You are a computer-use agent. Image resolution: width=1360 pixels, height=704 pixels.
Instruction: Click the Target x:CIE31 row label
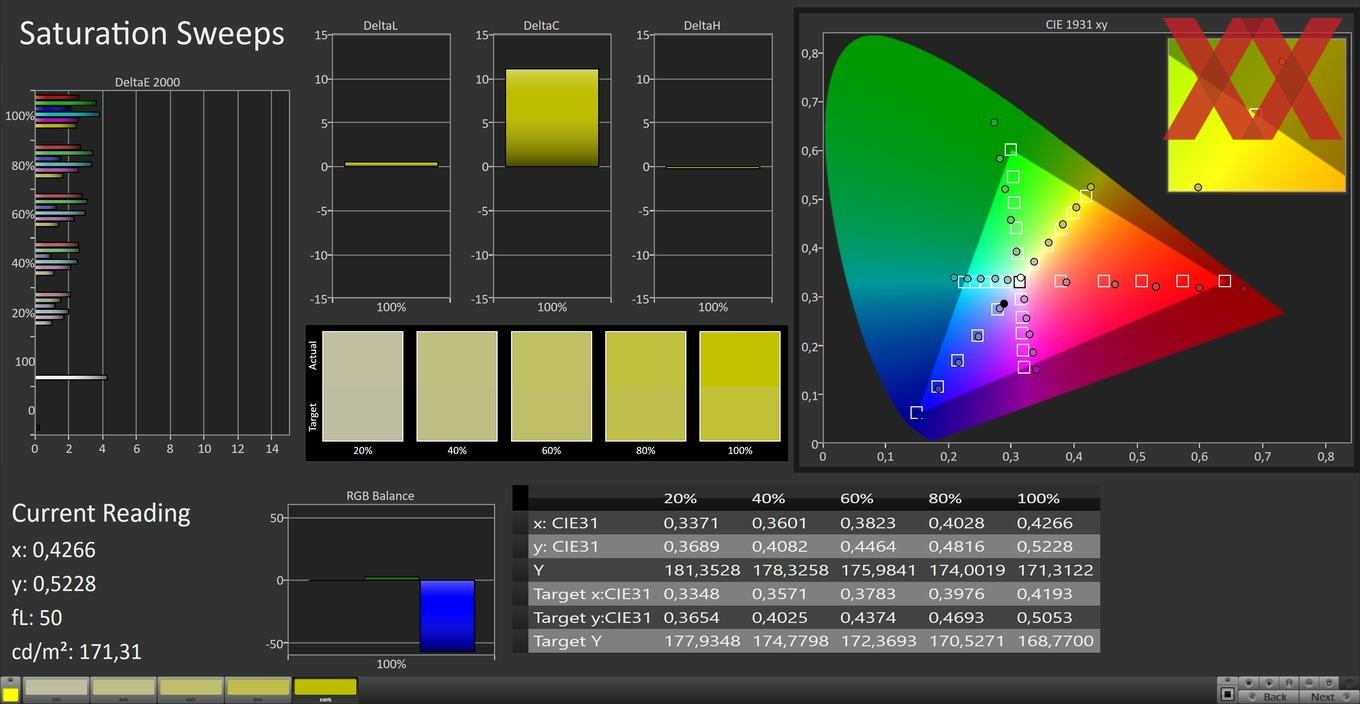pos(592,593)
